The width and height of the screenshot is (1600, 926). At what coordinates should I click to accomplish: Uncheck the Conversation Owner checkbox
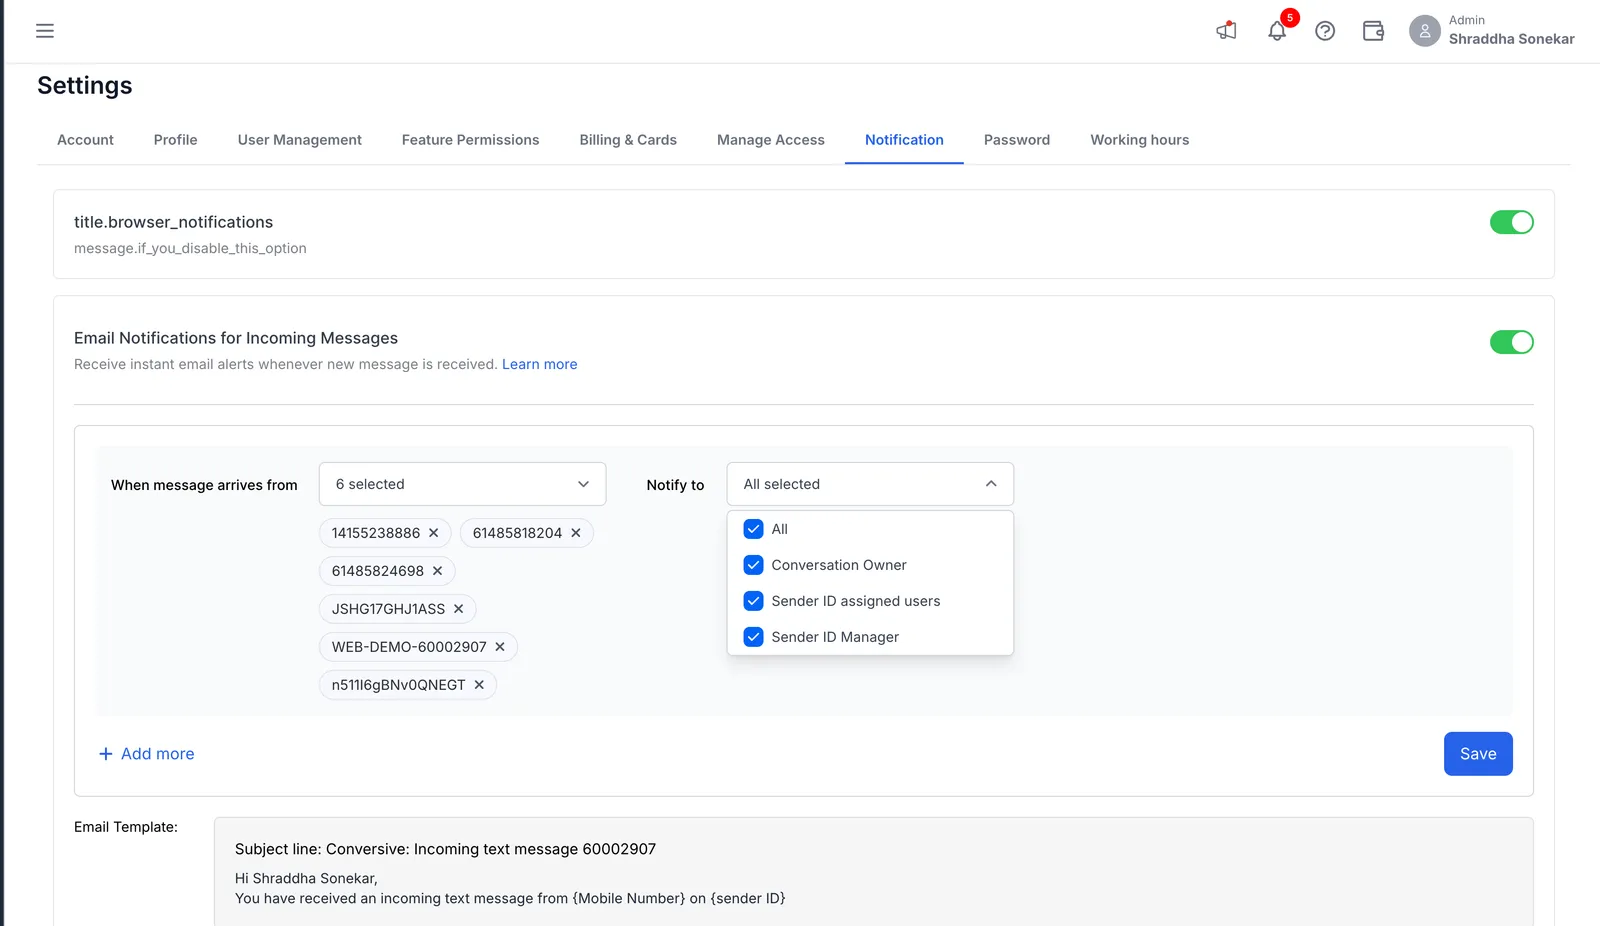coord(754,565)
